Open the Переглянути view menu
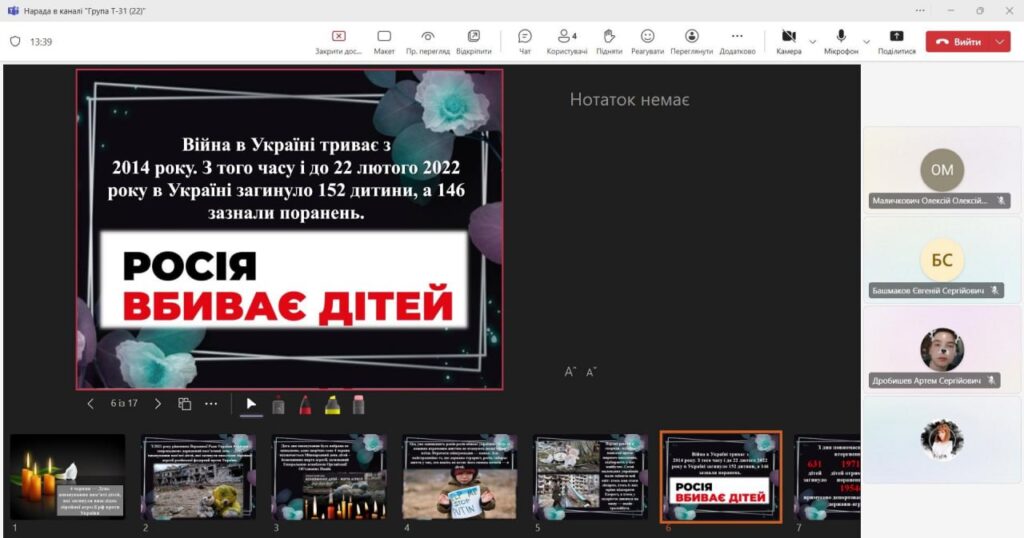Screen dimensions: 1024x538 tap(691, 41)
